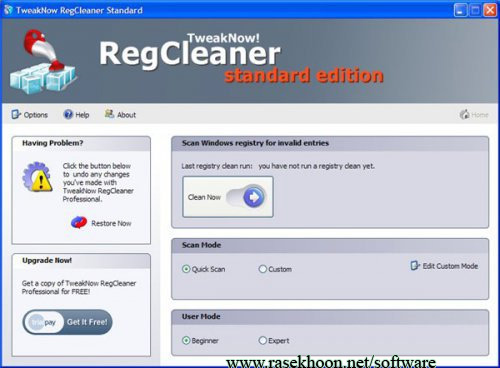Click the greyed Home icon

point(464,115)
